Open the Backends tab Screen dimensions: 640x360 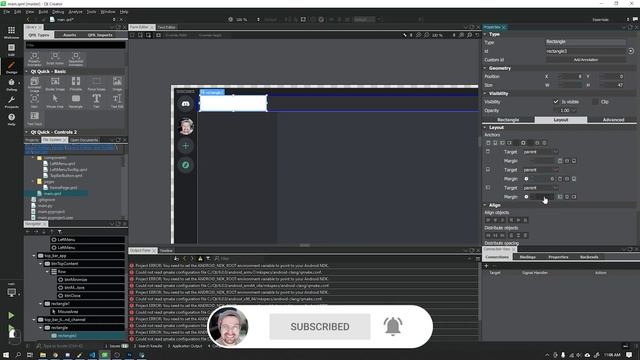pyautogui.click(x=589, y=257)
